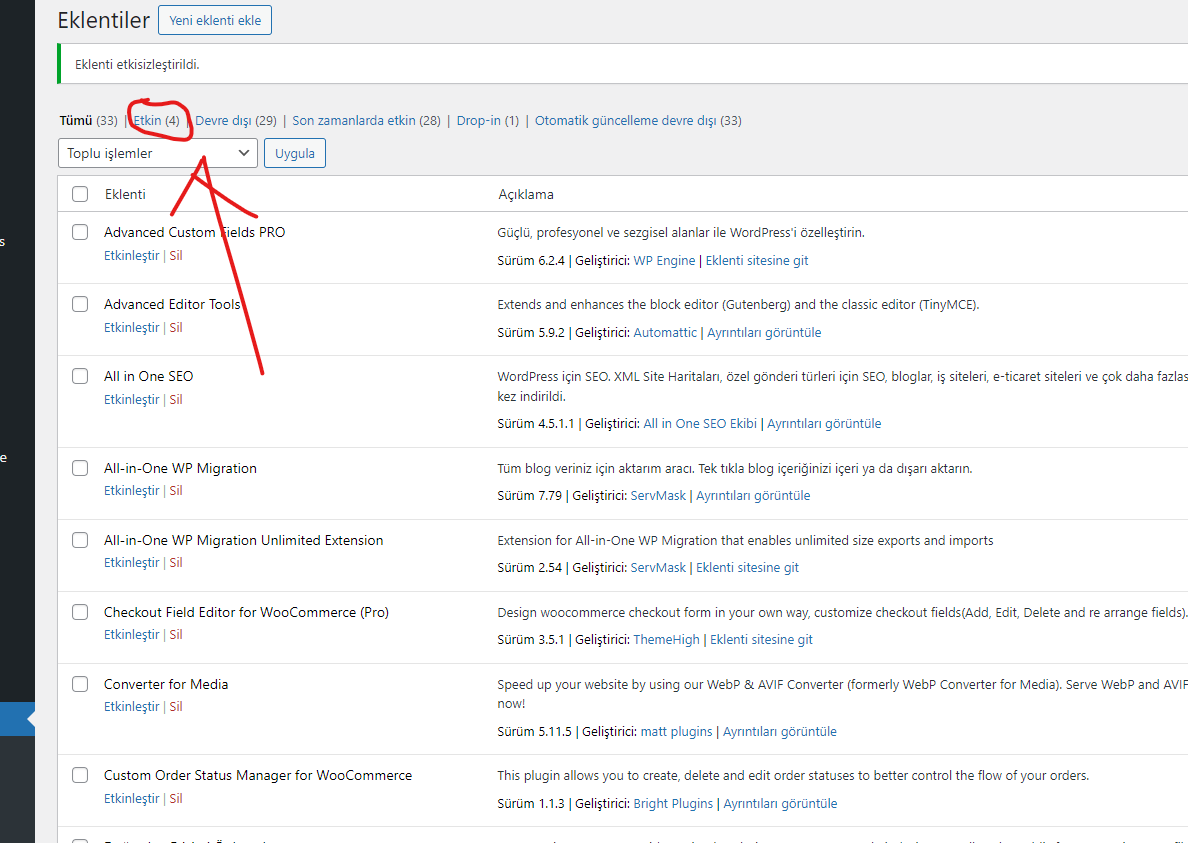
Task: Open the 'All in One SEO Ekibi' link
Action: tap(699, 423)
